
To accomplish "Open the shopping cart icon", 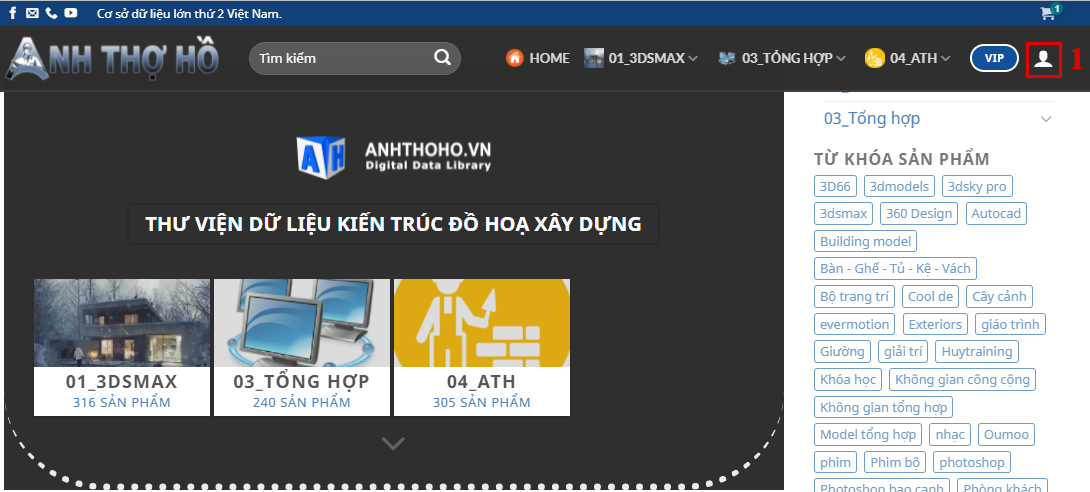I will (1048, 13).
